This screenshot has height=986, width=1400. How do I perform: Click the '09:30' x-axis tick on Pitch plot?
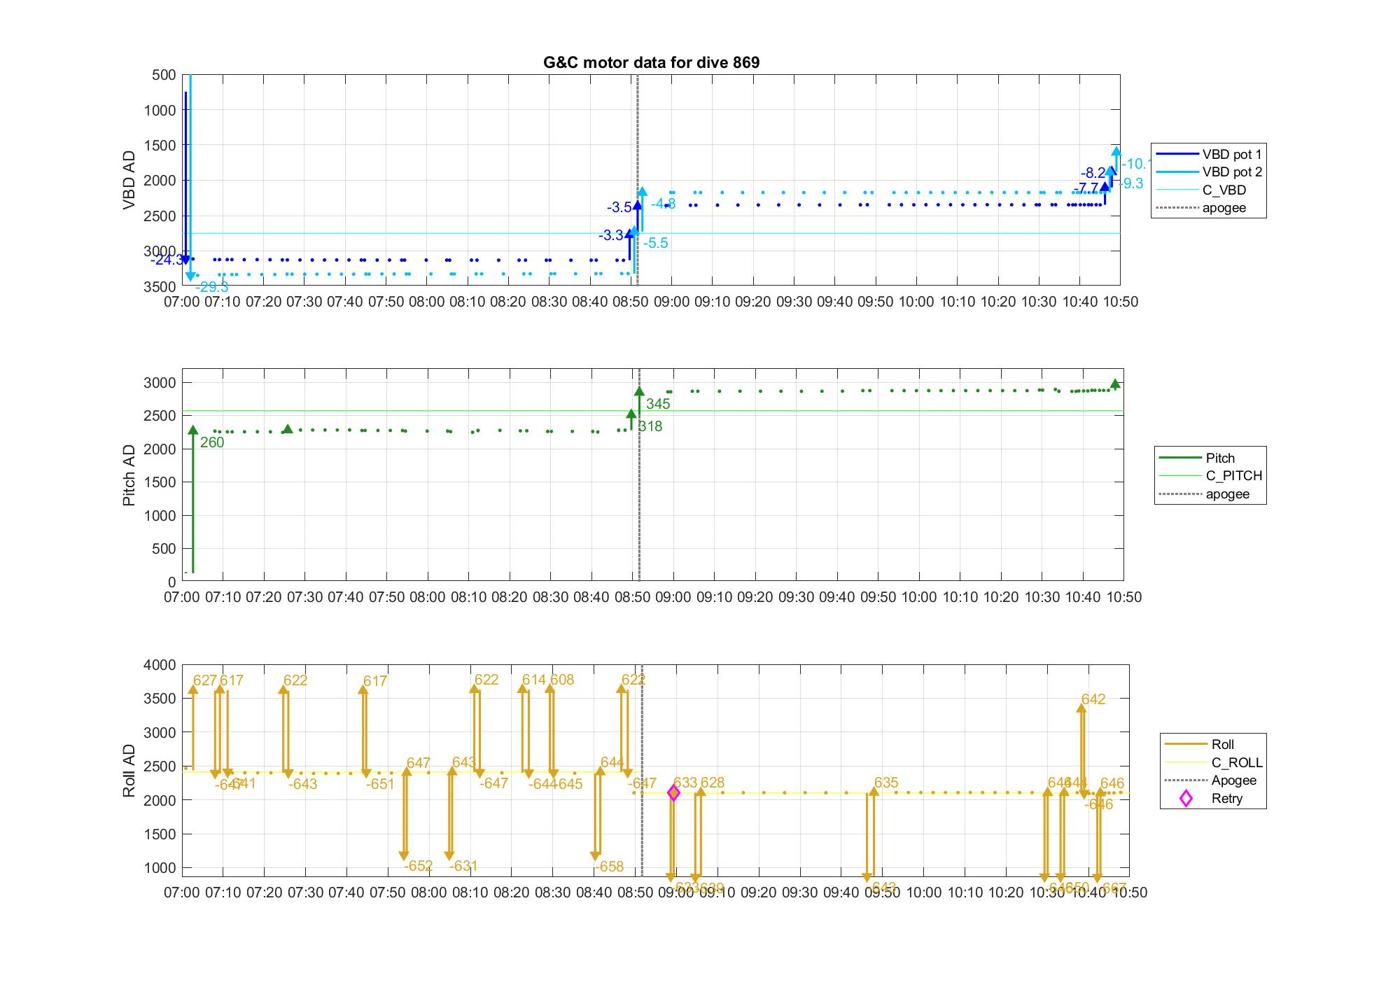(796, 597)
